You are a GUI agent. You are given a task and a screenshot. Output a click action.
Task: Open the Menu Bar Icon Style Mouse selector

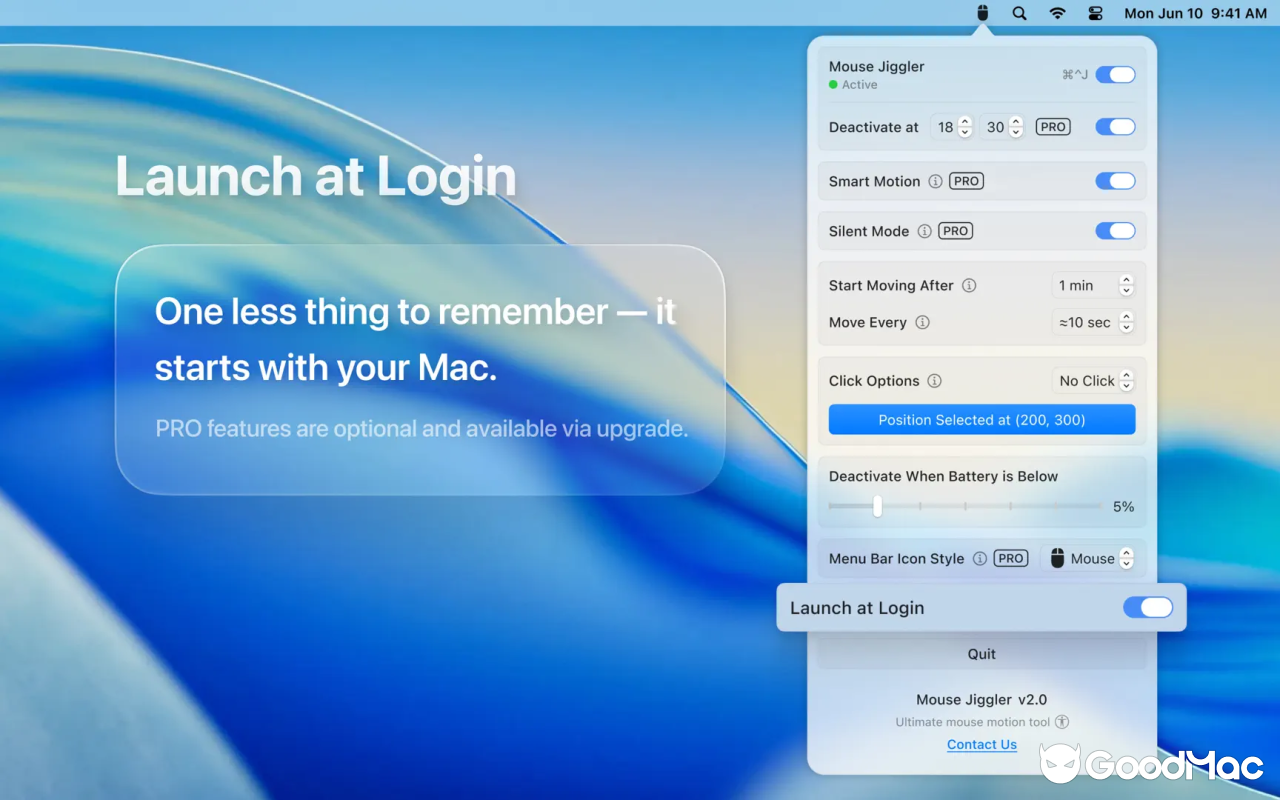click(1126, 558)
